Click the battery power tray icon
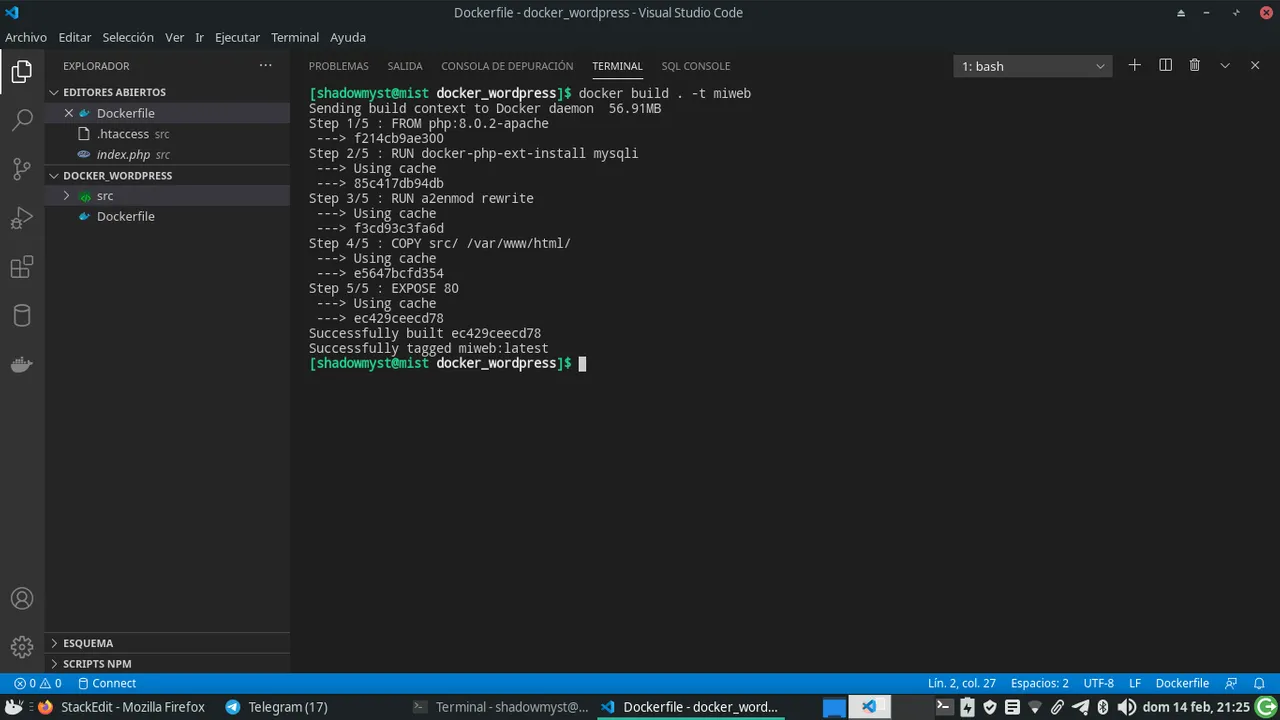The height and width of the screenshot is (720, 1280). [x=967, y=707]
